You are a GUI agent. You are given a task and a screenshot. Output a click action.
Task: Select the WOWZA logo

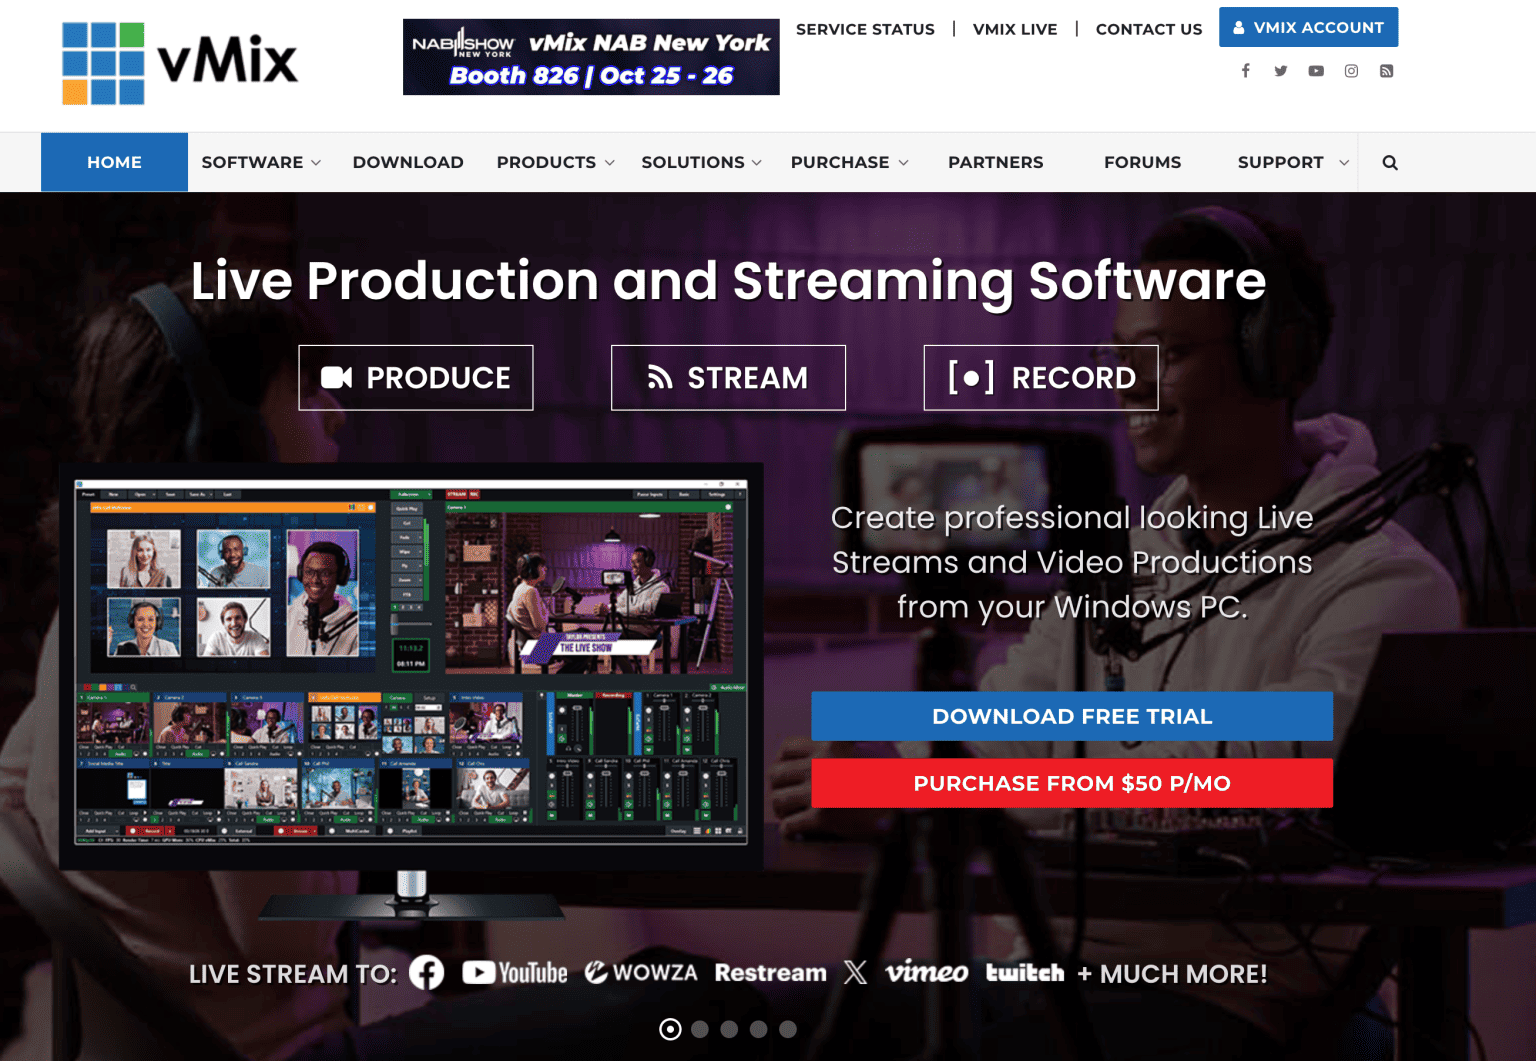(641, 972)
